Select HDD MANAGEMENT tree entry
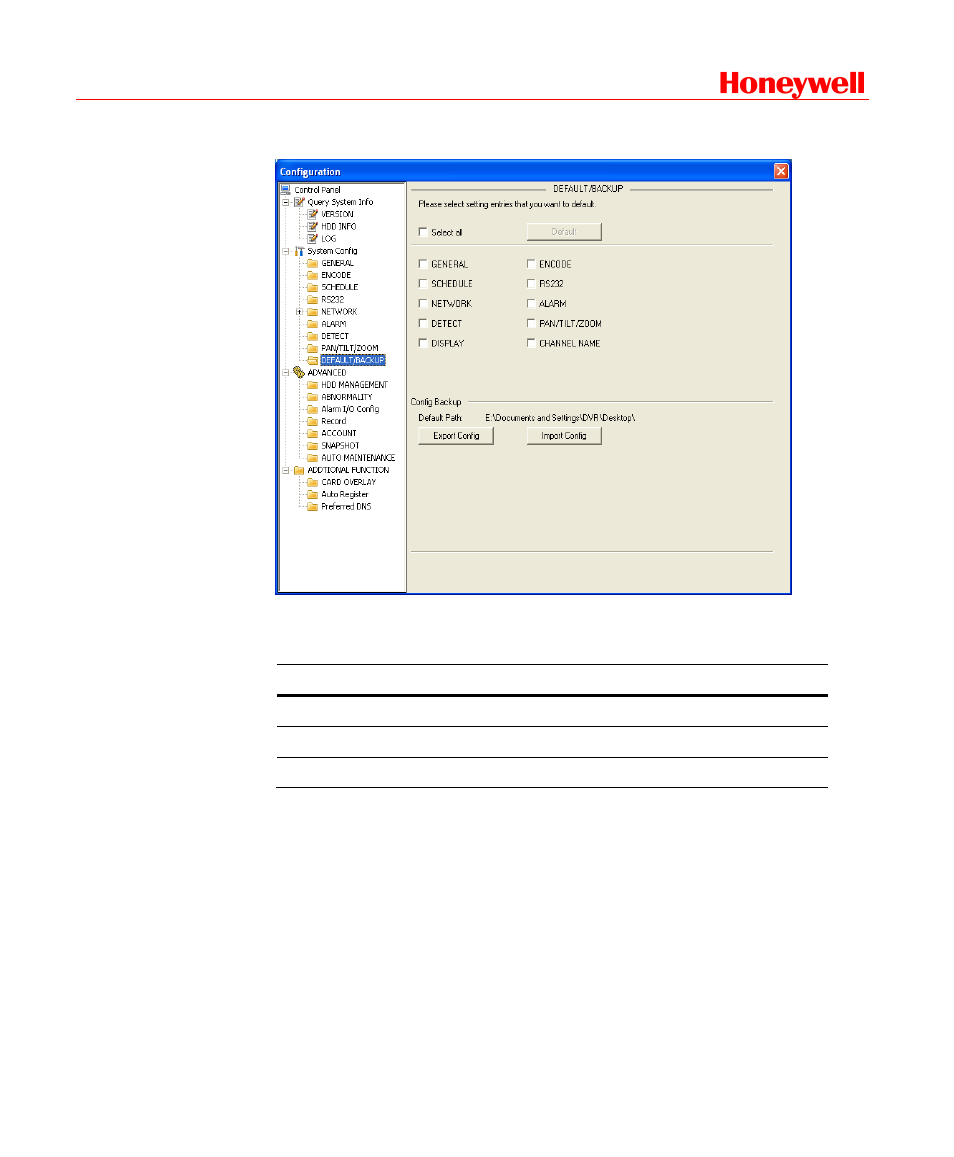Image resolution: width=954 pixels, height=1157 pixels. tap(354, 385)
